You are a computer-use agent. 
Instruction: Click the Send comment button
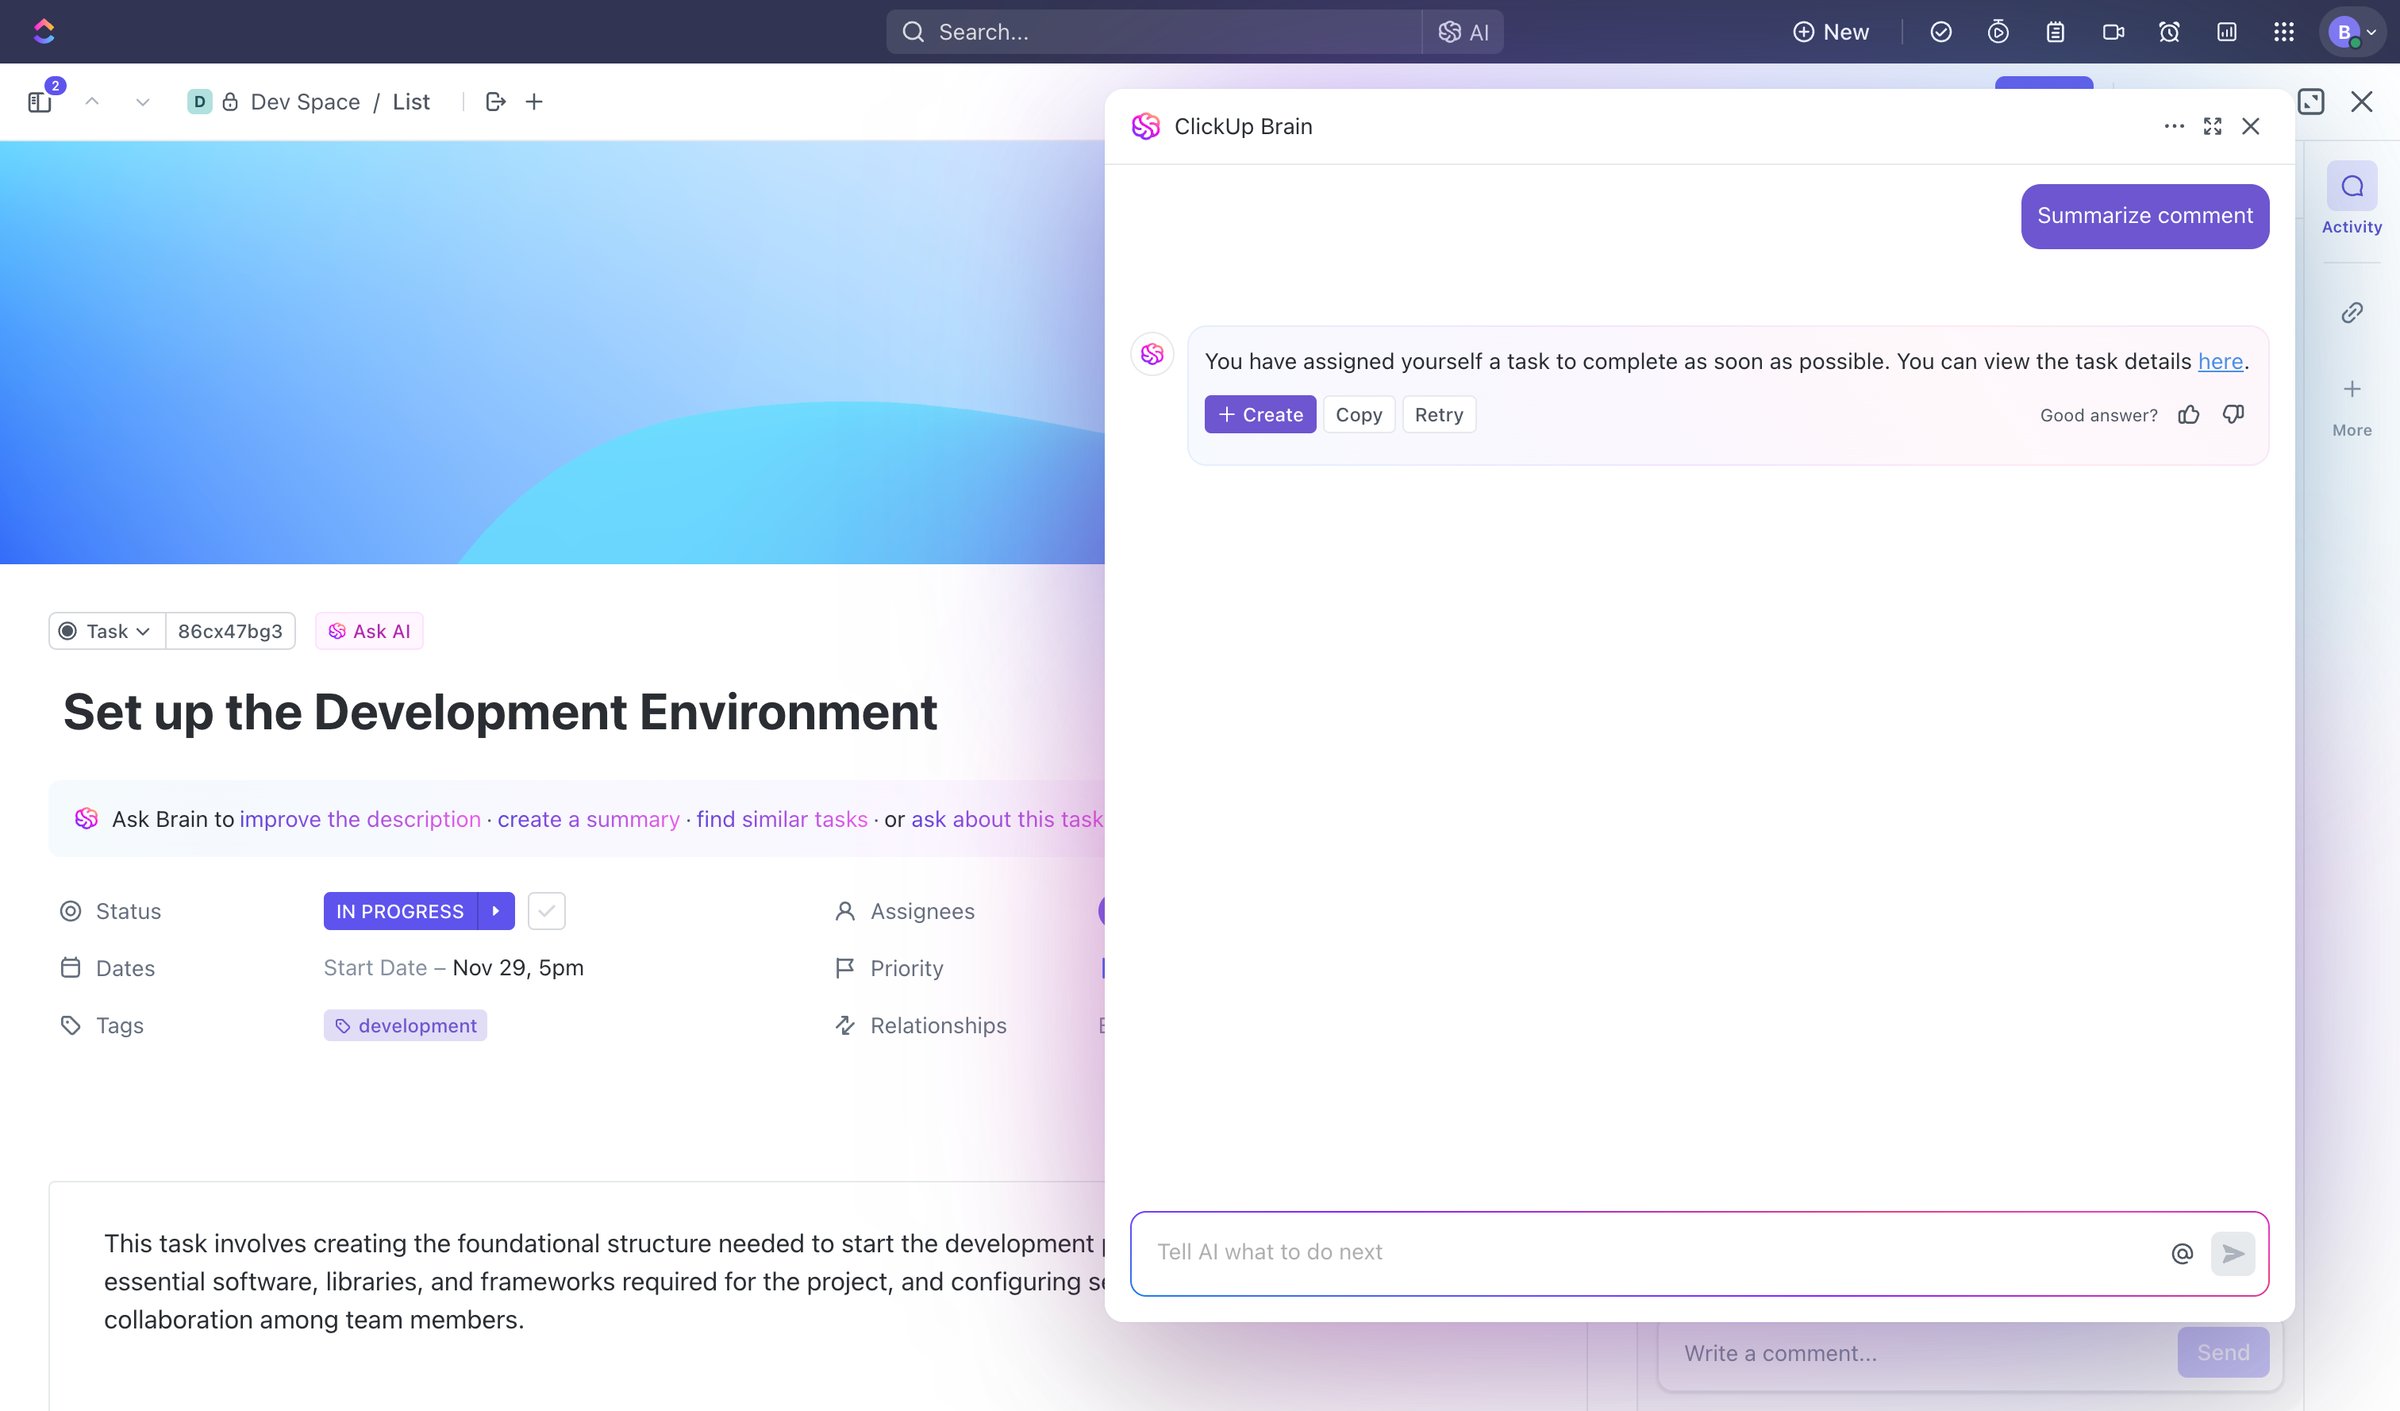(x=2223, y=1353)
